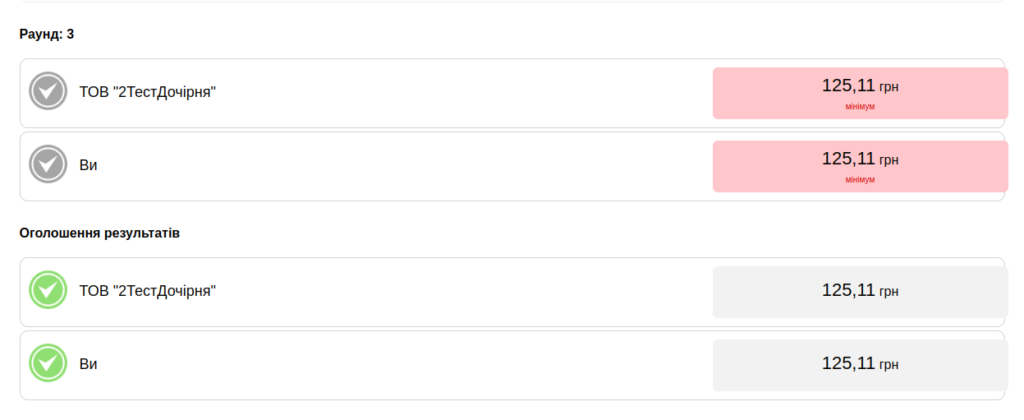This screenshot has width=1024, height=420.
Task: Click "грн" currency in ТОВ "2ТестДочірня" final result
Action: [x=889, y=292]
